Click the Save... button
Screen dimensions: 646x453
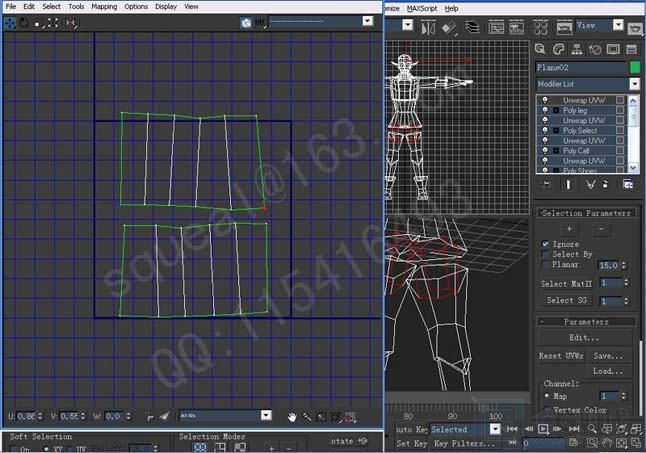click(x=609, y=356)
